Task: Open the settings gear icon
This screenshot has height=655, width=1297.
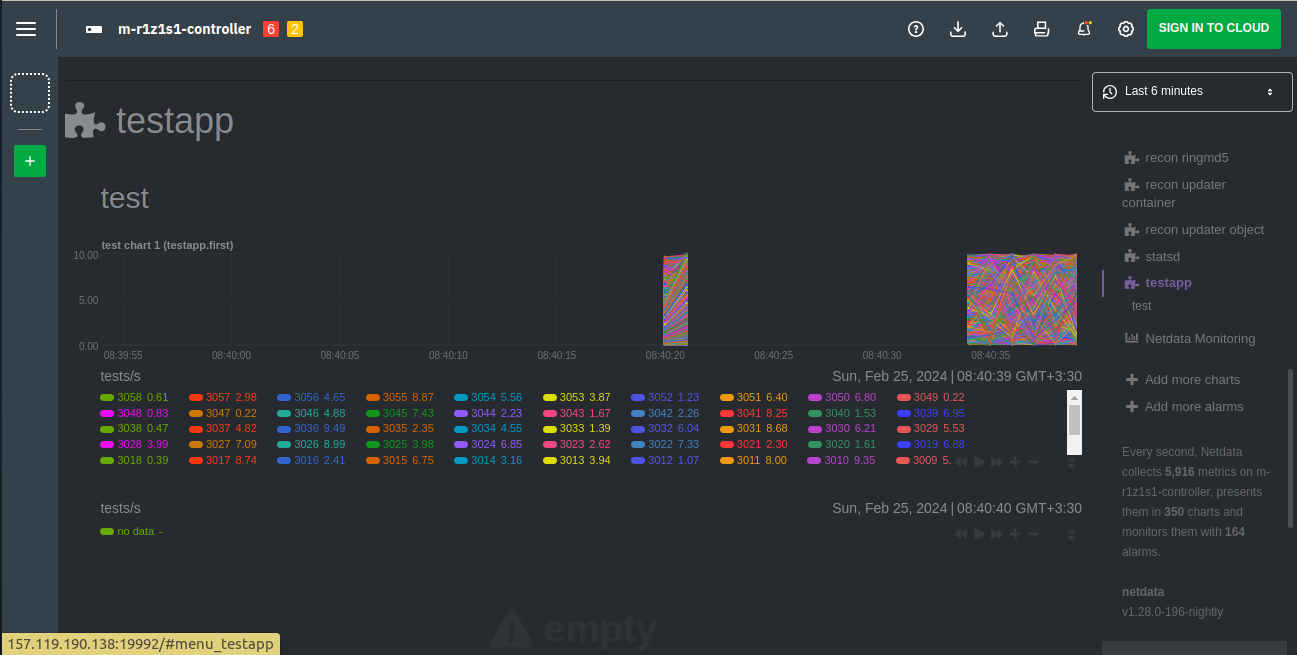Action: tap(1126, 29)
